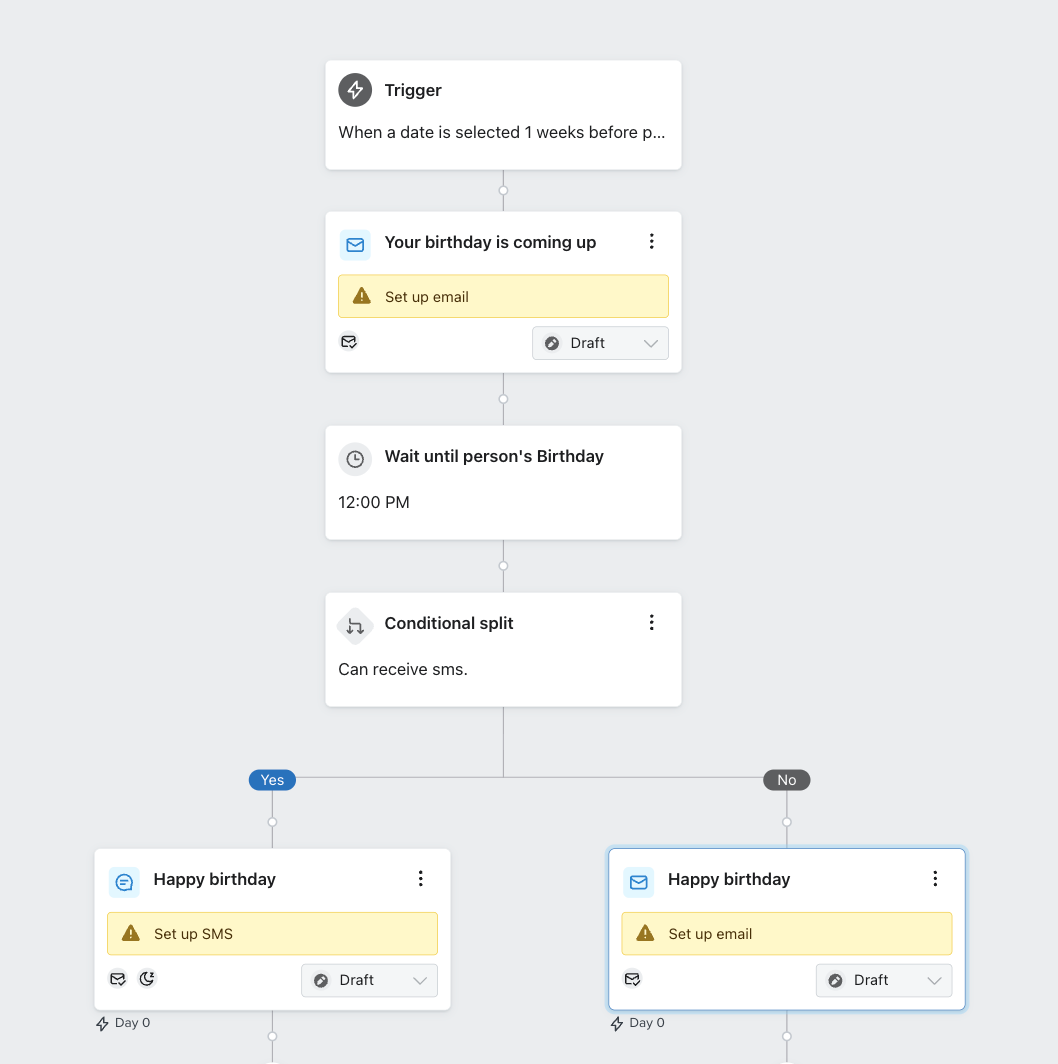
Task: Open the three-dot menu on the SMS Happy birthday card
Action: 421,878
